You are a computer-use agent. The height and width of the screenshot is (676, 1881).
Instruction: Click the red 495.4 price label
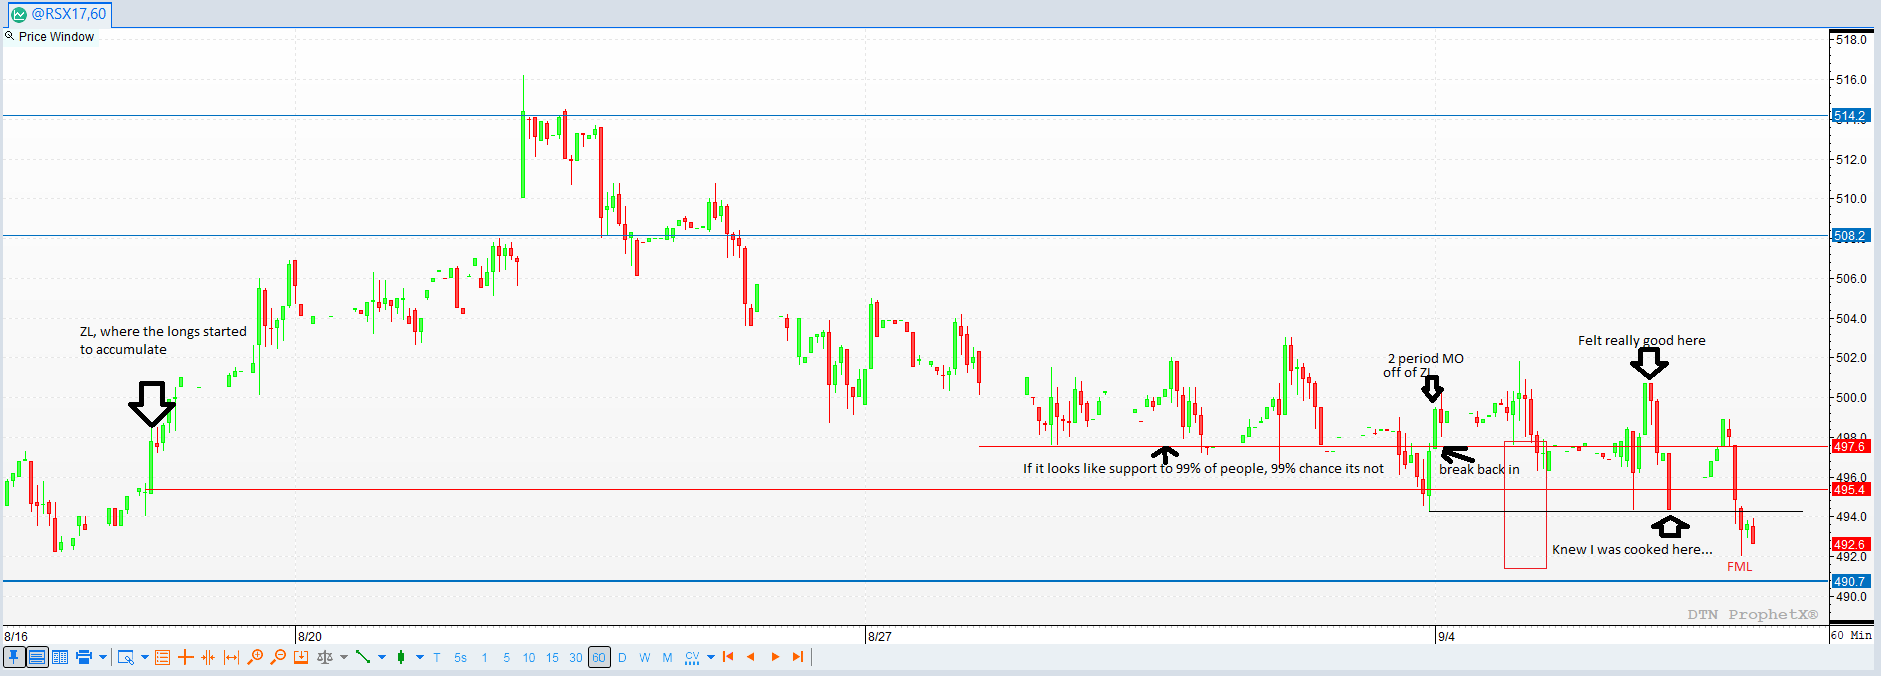click(x=1850, y=489)
